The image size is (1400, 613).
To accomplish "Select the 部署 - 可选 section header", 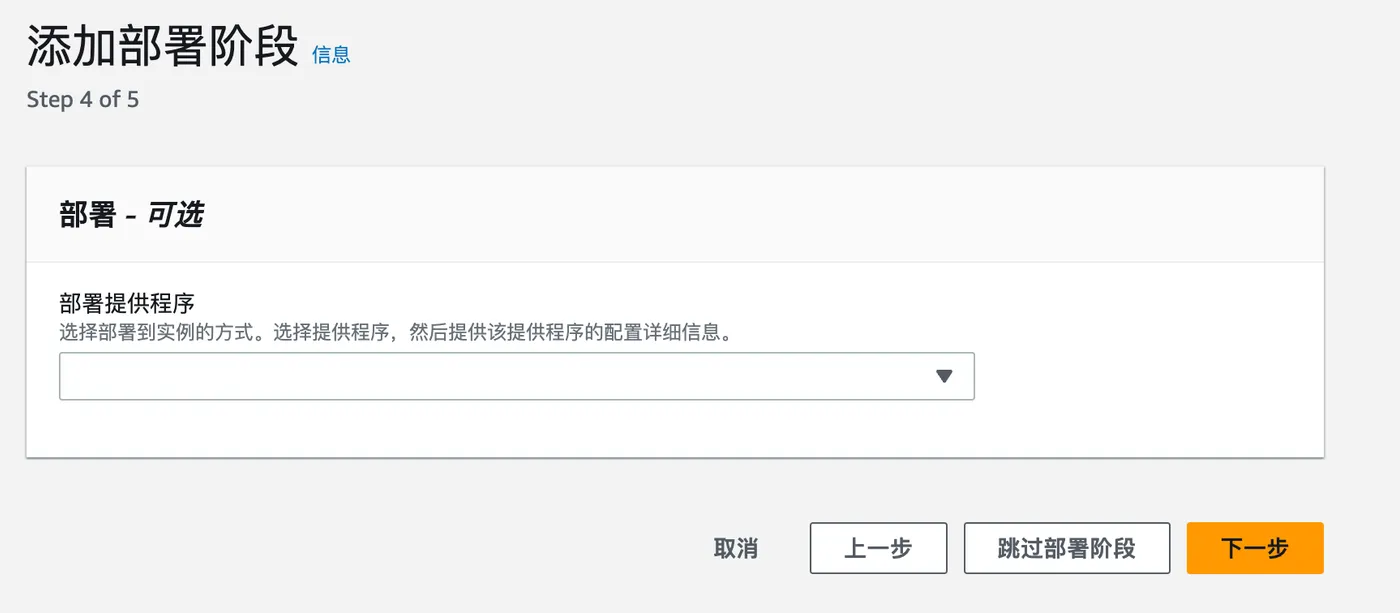I will (131, 214).
